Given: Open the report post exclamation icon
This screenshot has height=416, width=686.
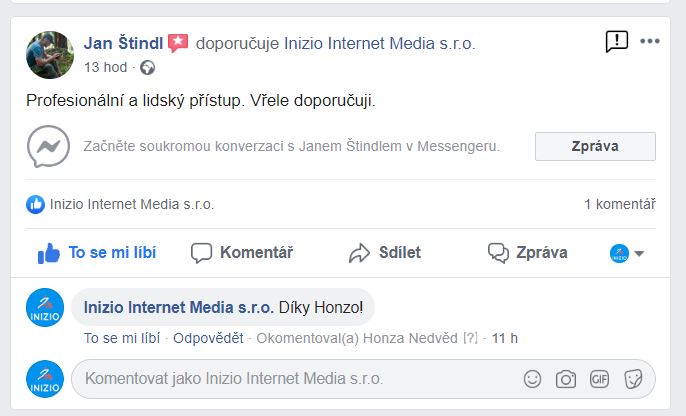Looking at the screenshot, I should tap(616, 42).
